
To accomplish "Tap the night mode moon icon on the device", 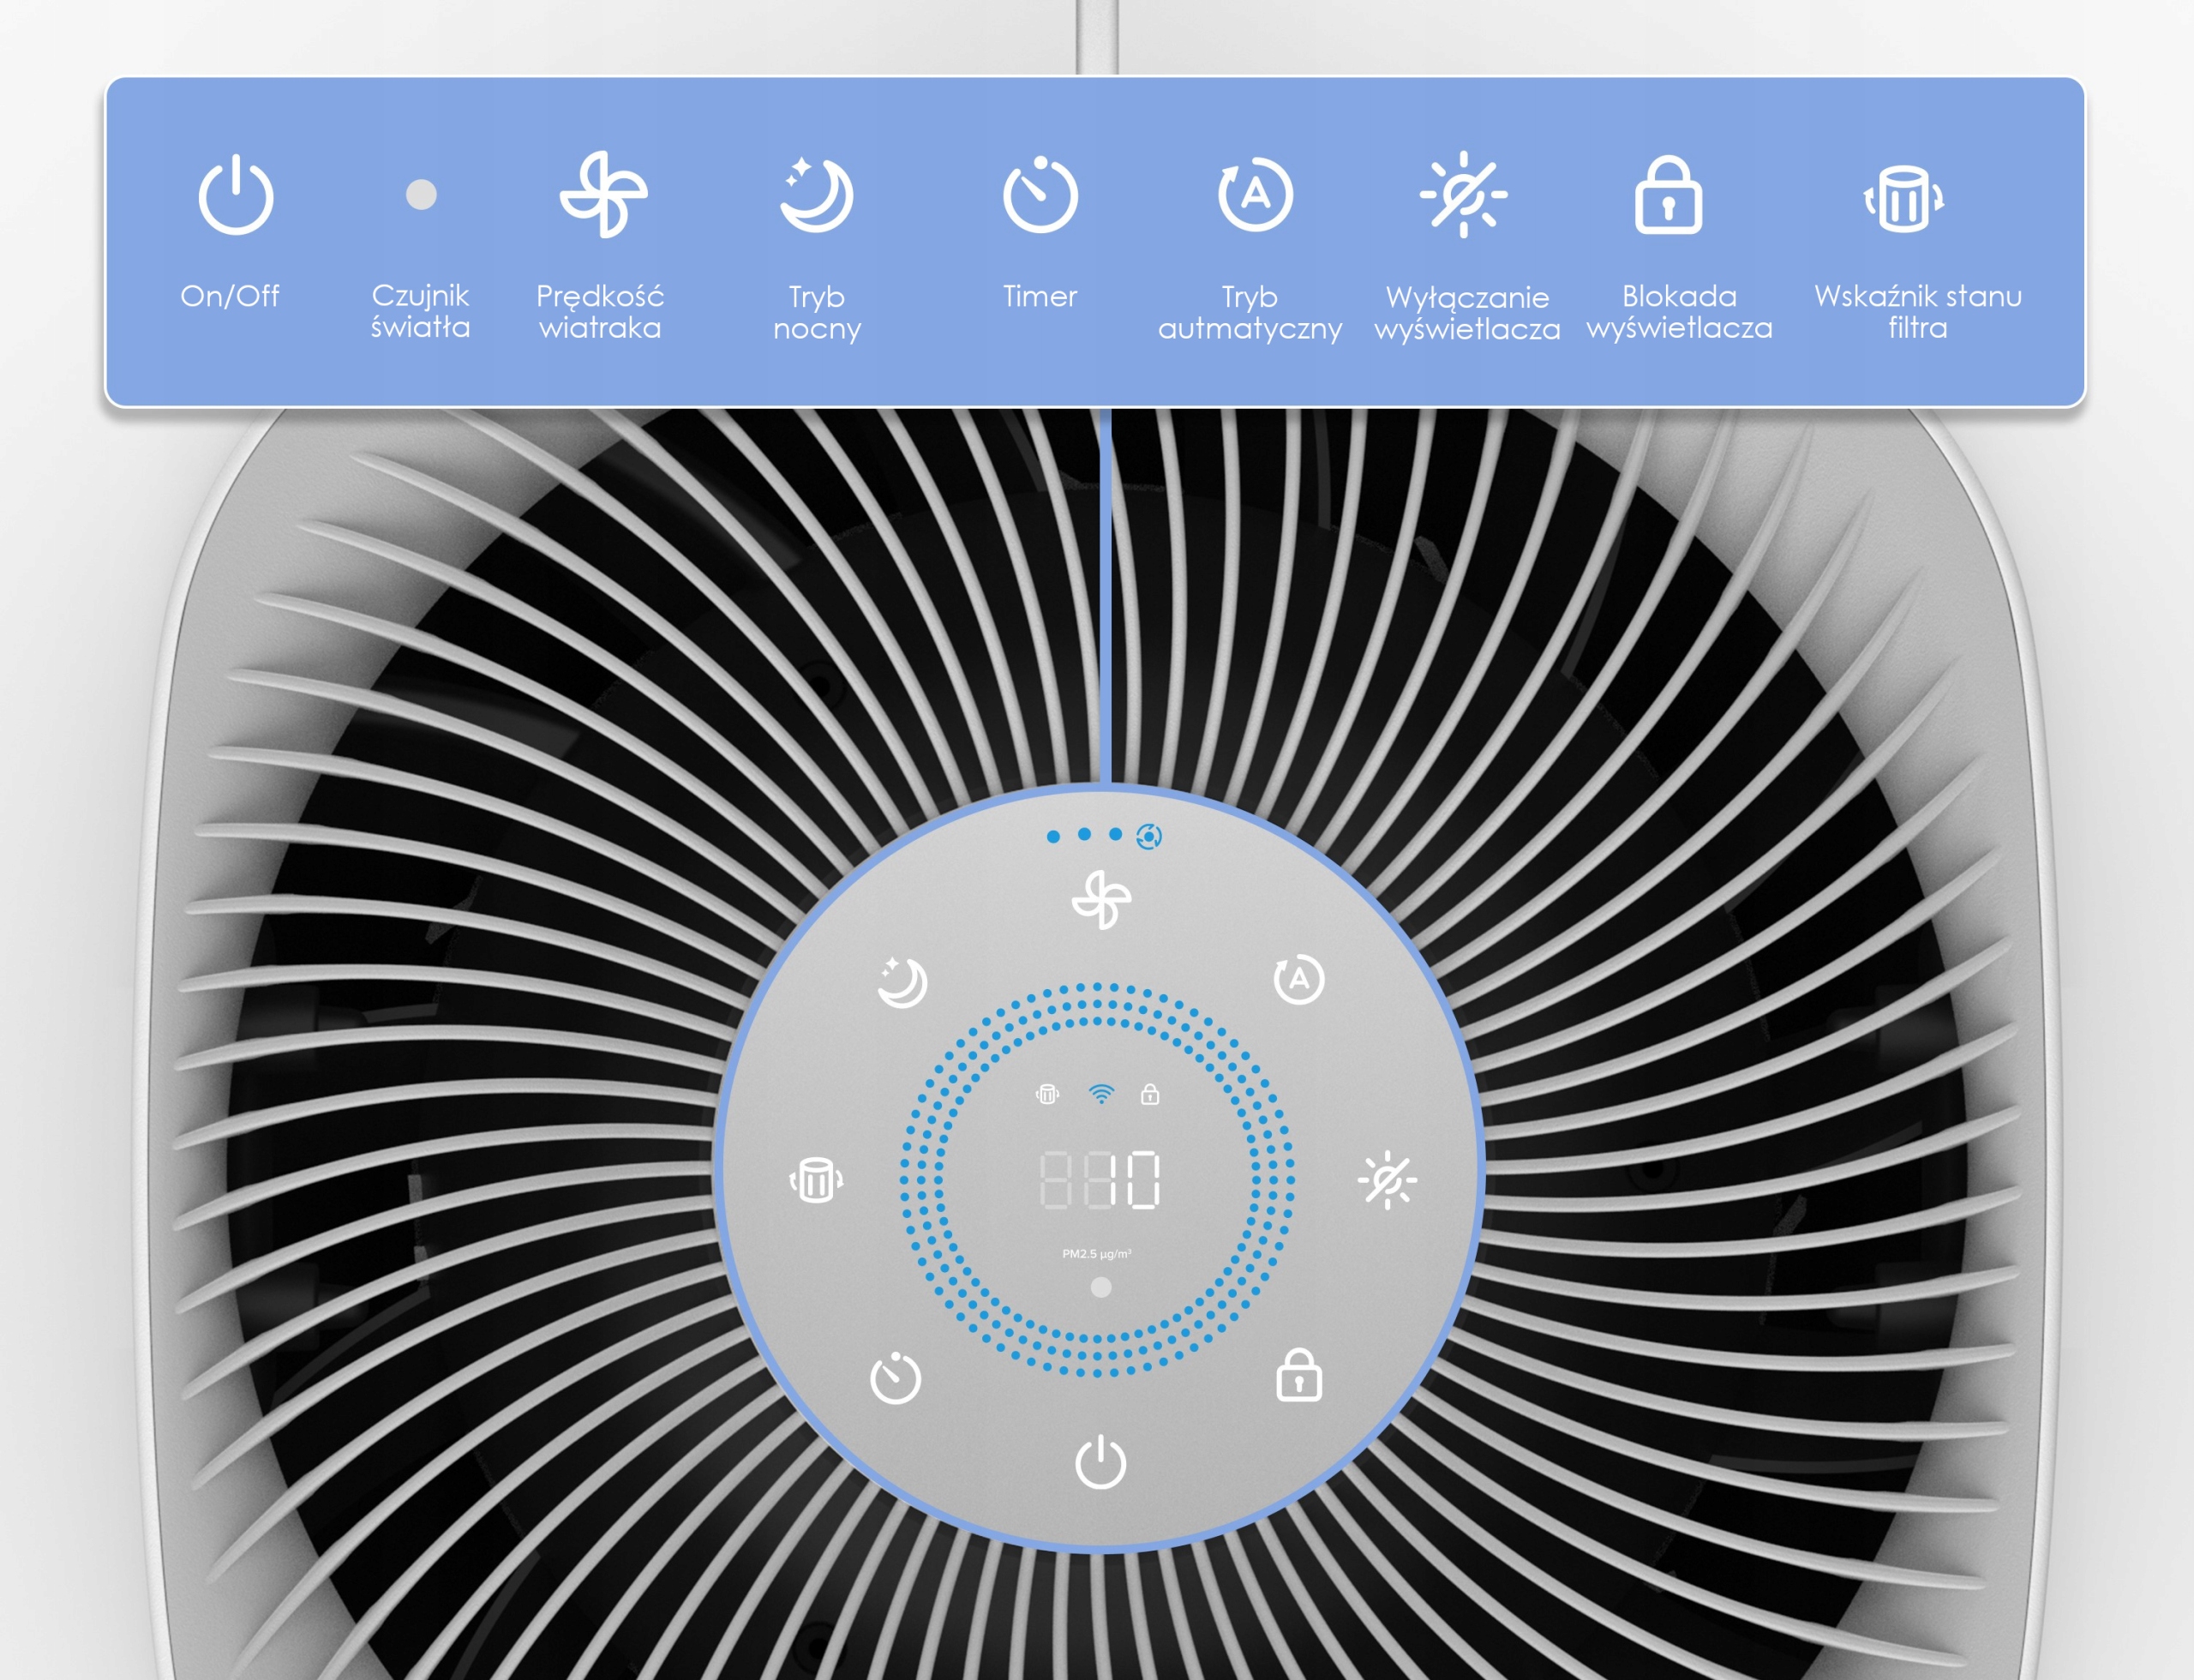I will coord(902,982).
